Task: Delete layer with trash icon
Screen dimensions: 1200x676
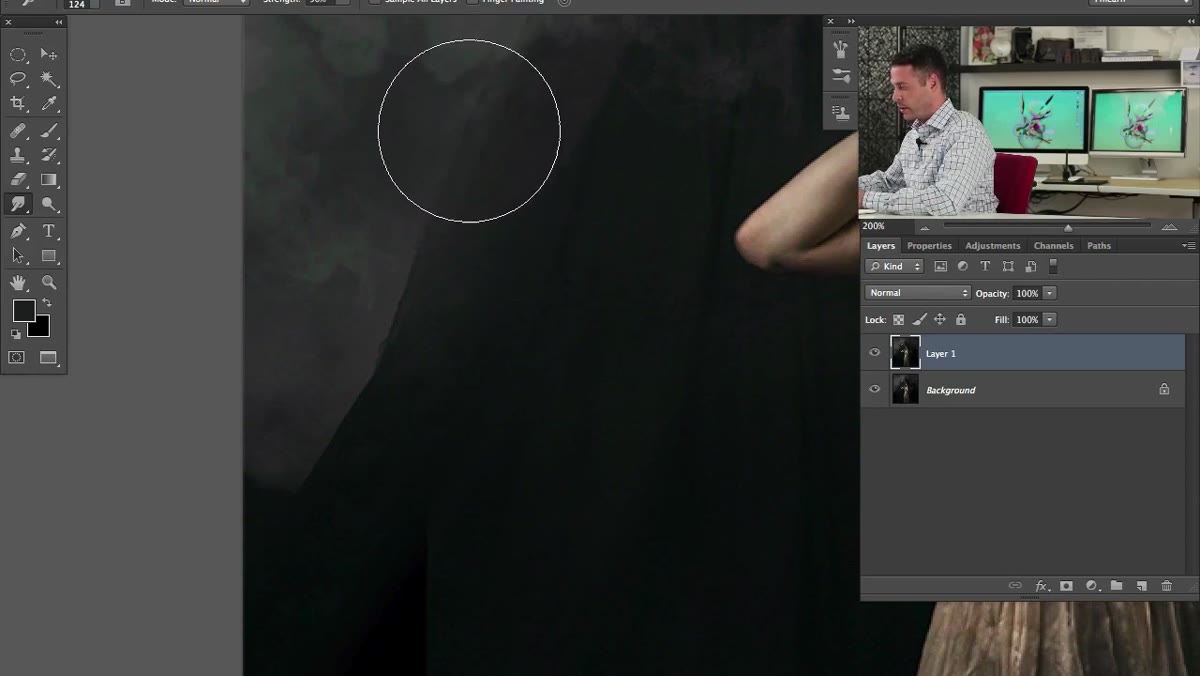Action: pos(1166,586)
